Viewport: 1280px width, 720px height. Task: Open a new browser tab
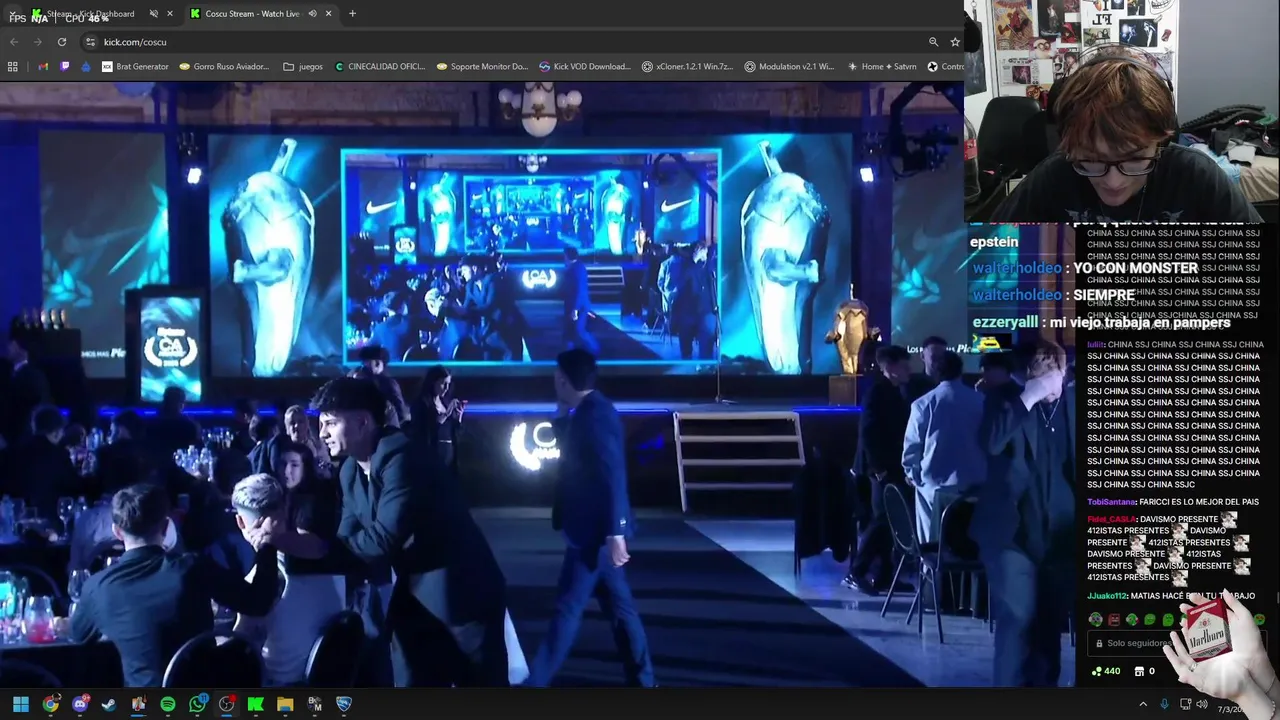352,14
